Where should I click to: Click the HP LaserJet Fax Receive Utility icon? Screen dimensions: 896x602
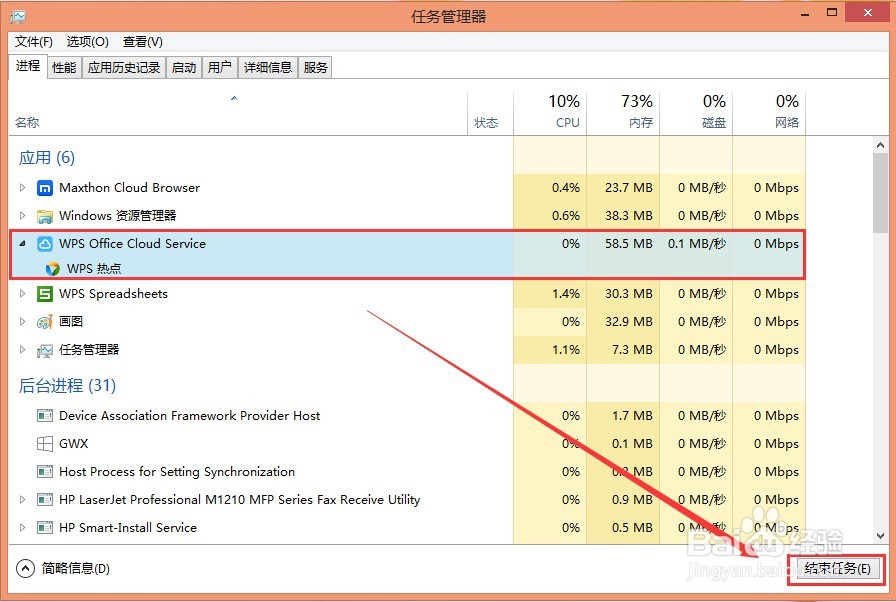coord(45,500)
